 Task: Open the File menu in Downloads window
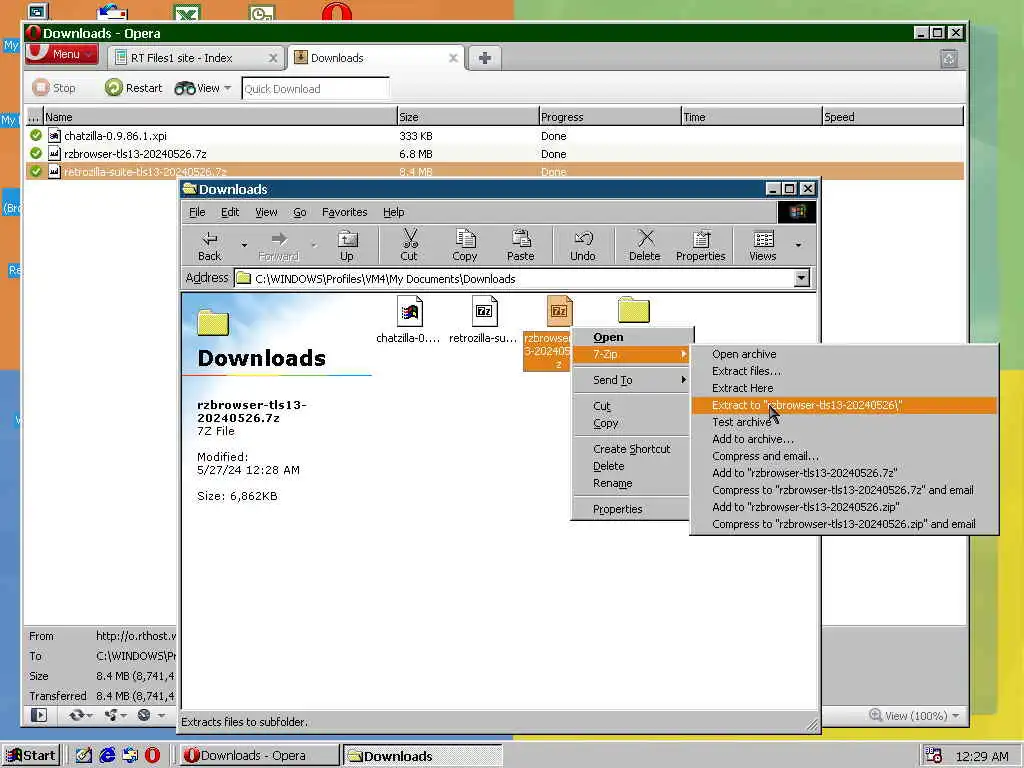tap(197, 212)
